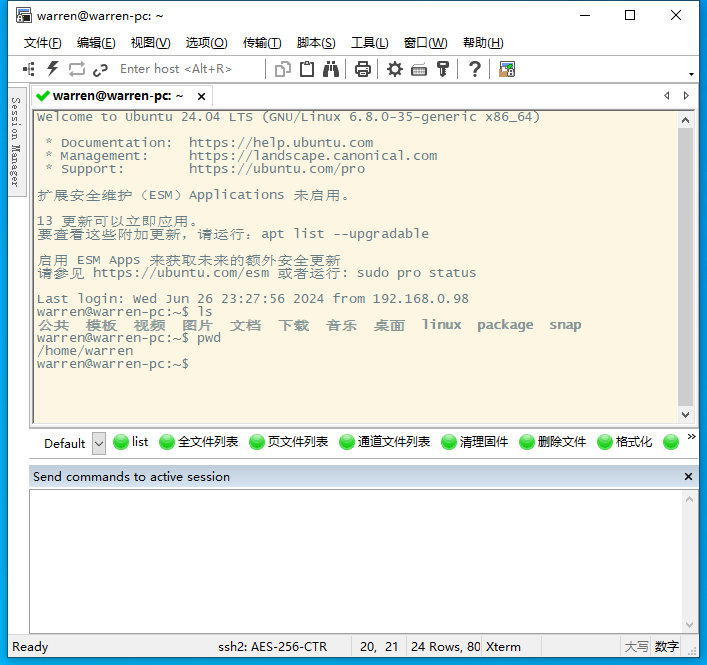The width and height of the screenshot is (707, 665).
Task: Click the Quick Connect lightning icon
Action: (x=53, y=69)
